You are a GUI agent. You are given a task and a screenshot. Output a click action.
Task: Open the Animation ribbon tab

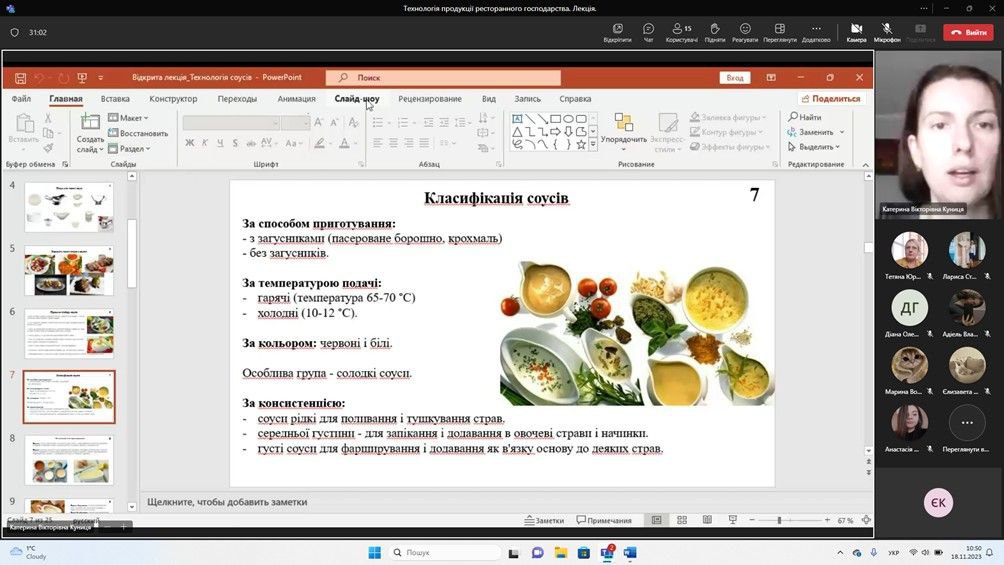pyautogui.click(x=296, y=99)
